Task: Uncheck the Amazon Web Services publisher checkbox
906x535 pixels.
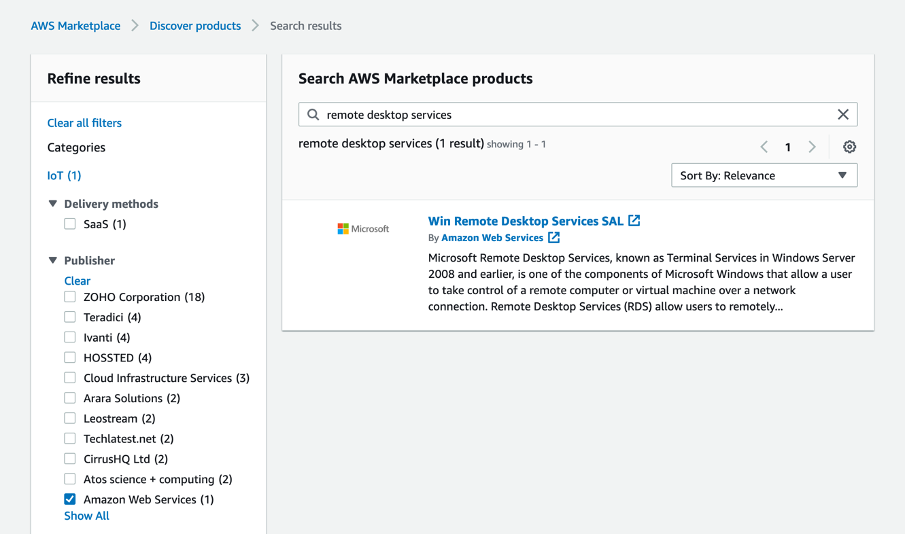Action: pyautogui.click(x=70, y=499)
